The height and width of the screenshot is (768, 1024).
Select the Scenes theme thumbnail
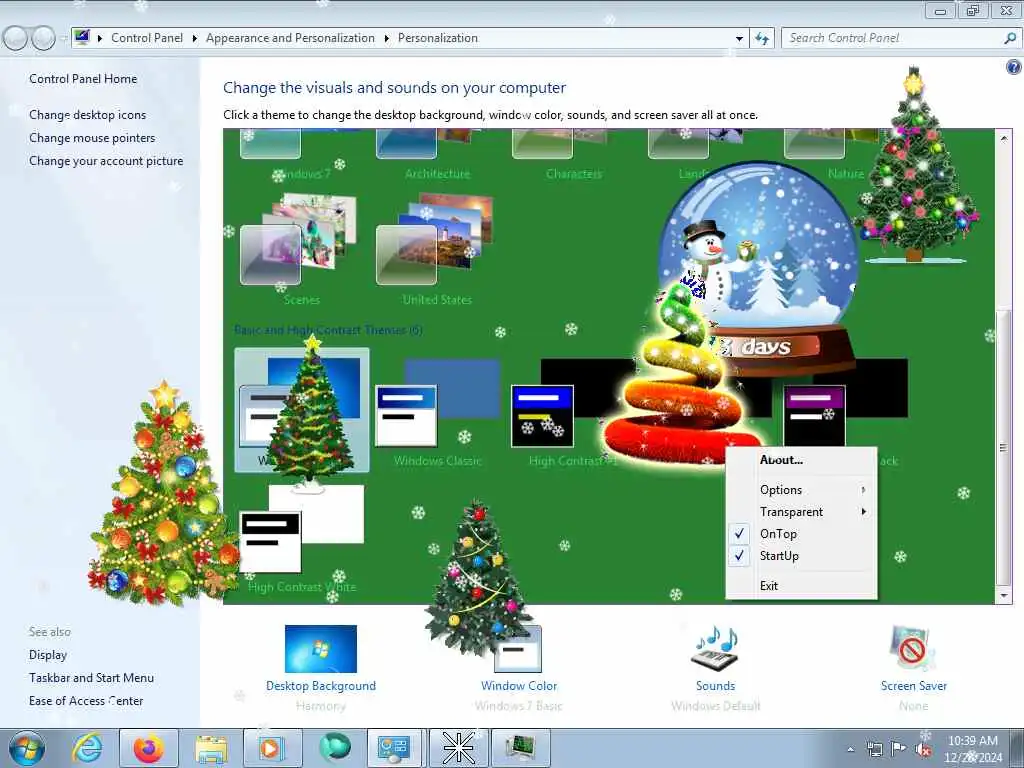point(300,240)
